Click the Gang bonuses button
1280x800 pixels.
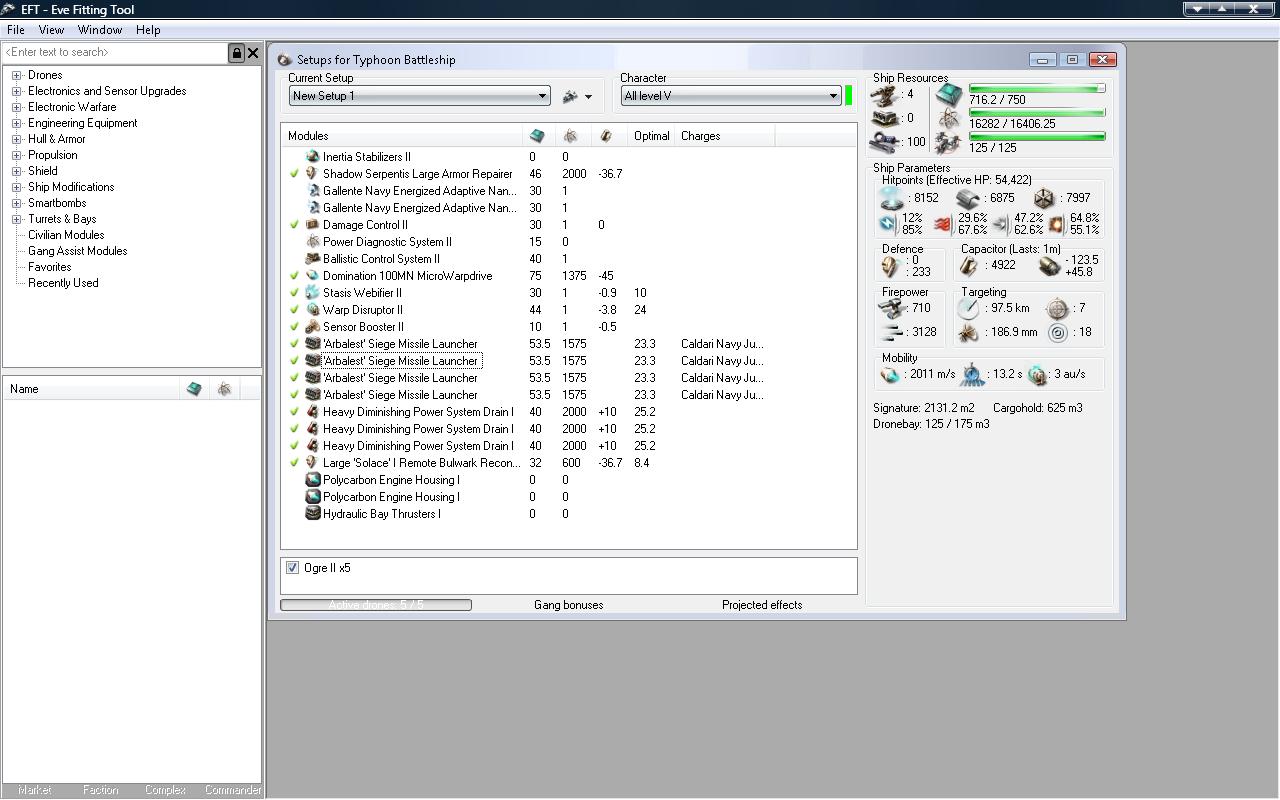(x=569, y=605)
